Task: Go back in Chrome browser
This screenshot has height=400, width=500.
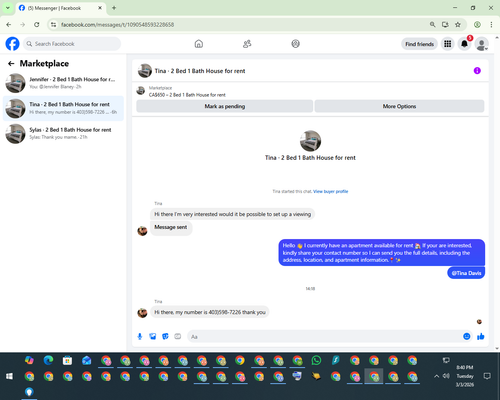Action: (x=9, y=24)
